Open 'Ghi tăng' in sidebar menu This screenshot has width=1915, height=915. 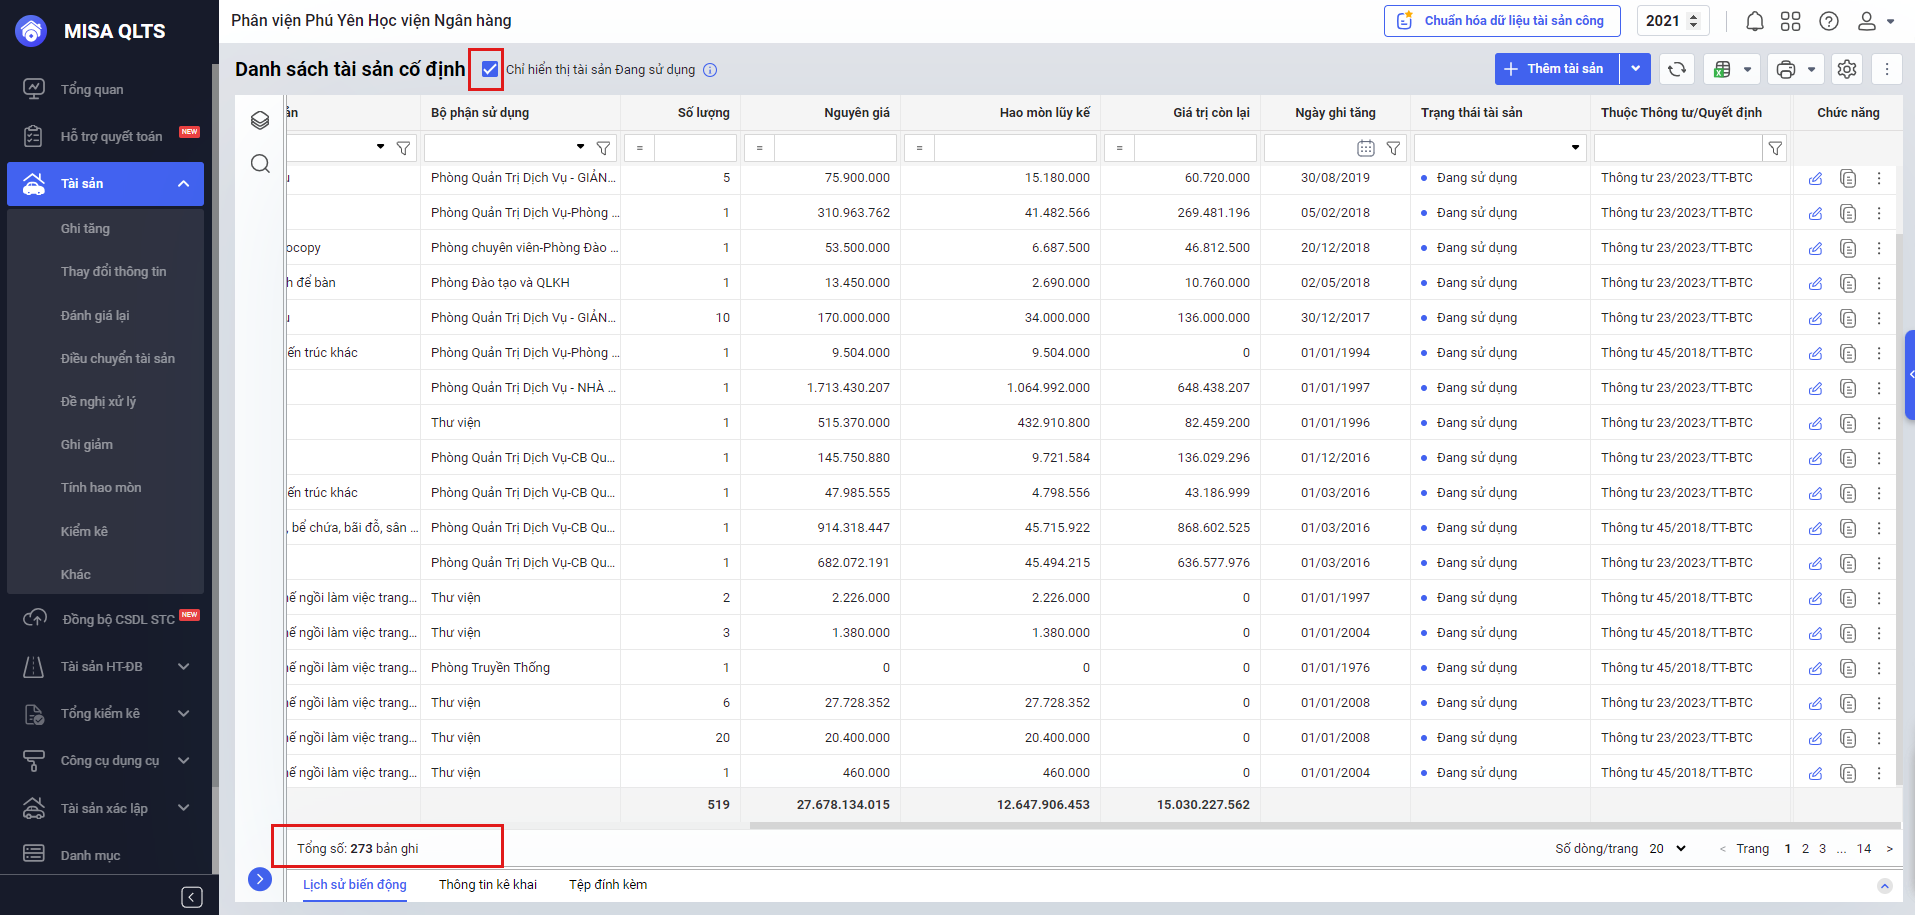pos(85,229)
